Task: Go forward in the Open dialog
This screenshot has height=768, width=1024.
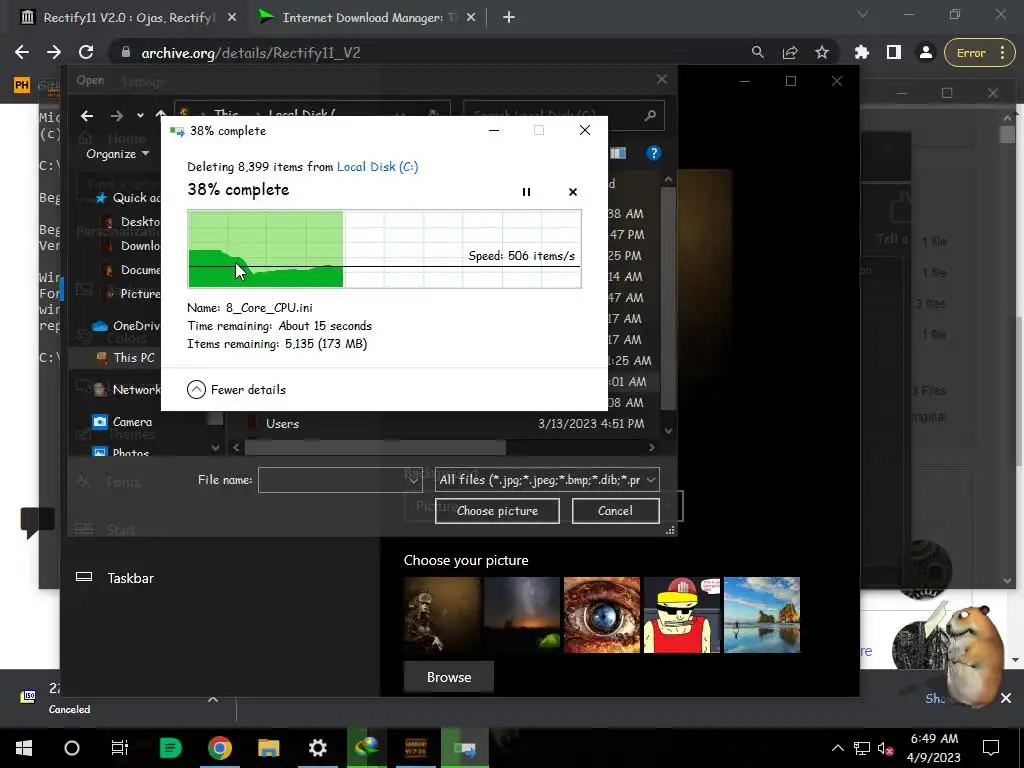Action: pos(116,116)
